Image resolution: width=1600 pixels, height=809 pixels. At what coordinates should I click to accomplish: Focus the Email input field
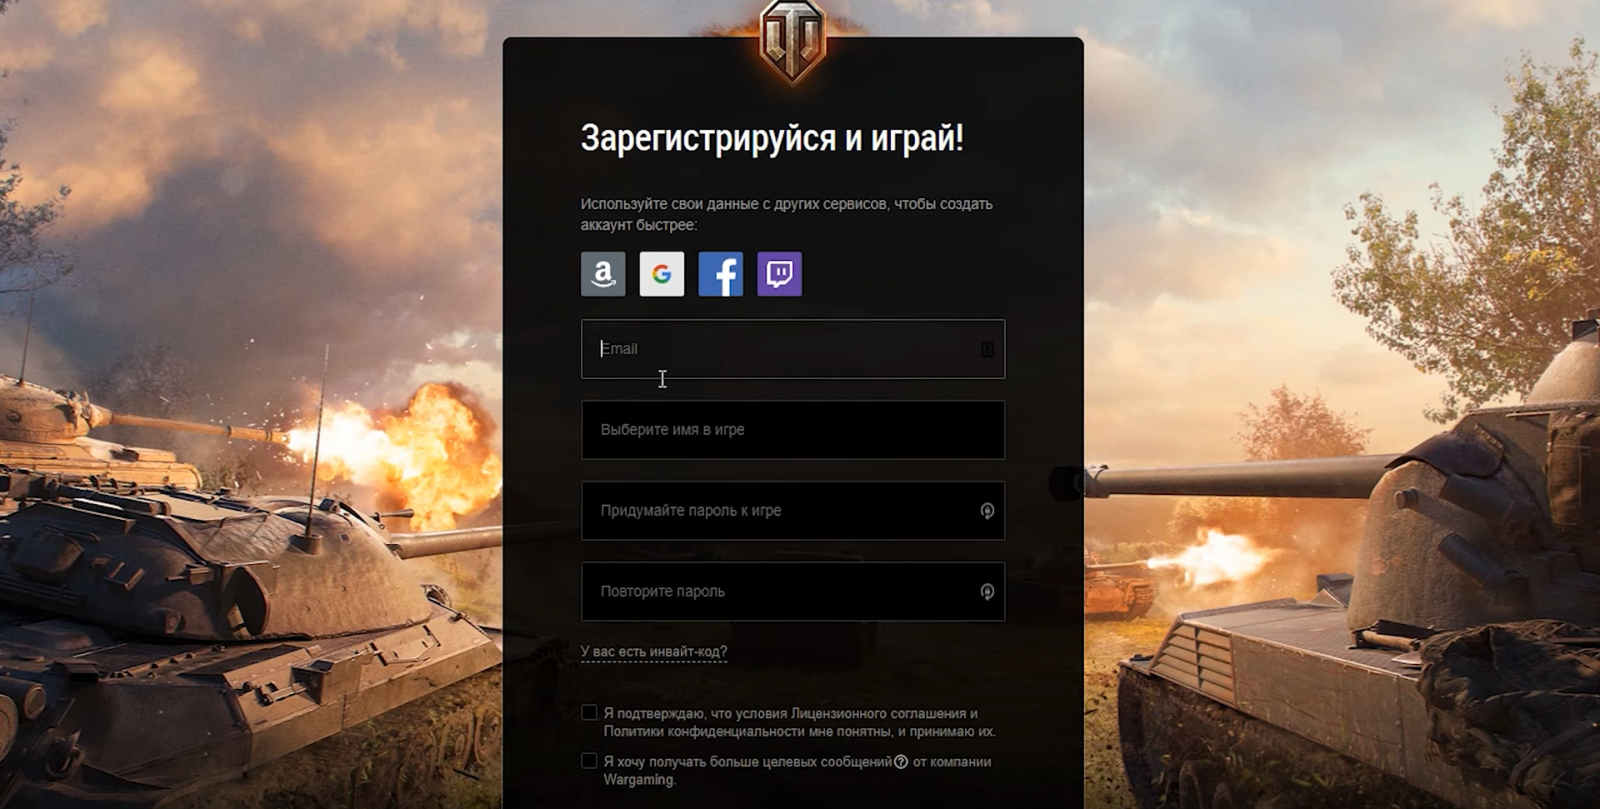[x=793, y=349]
